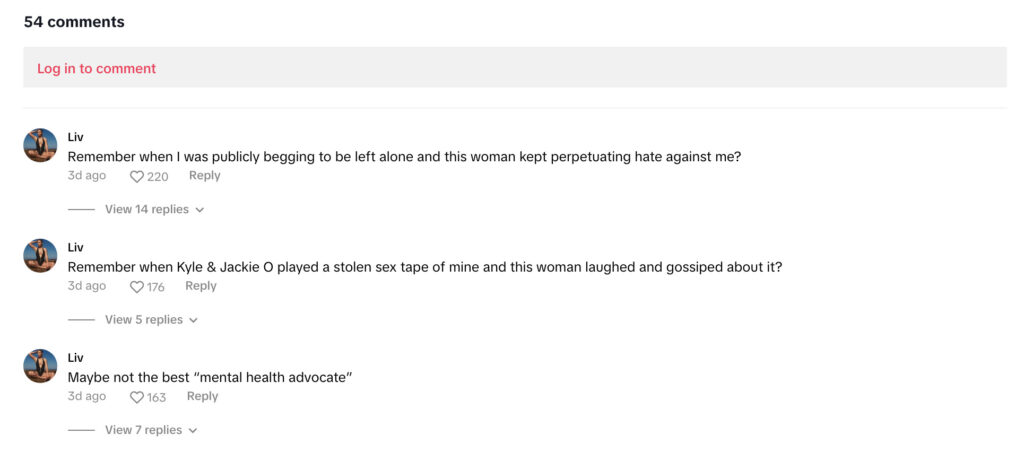
Task: Expand View 14 replies
Action: click(x=147, y=210)
